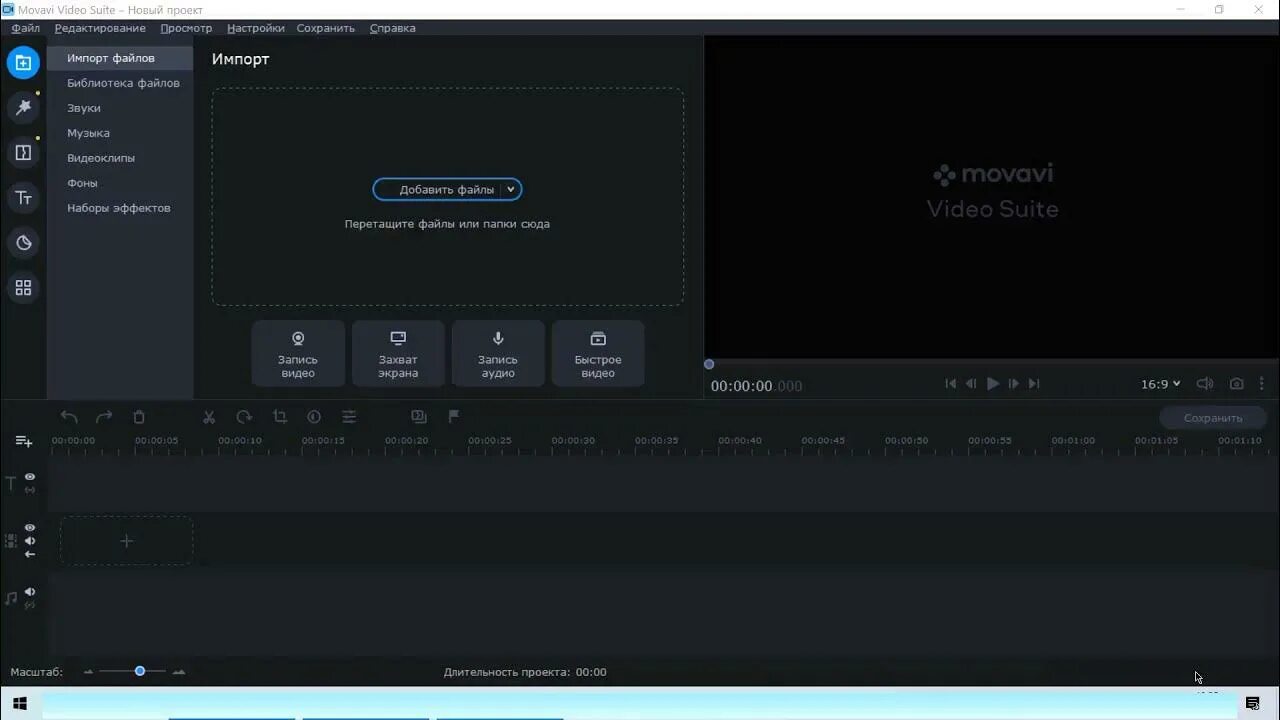Screen dimensions: 1280x720
Task: Click the Windows Start button
Action: pos(20,704)
